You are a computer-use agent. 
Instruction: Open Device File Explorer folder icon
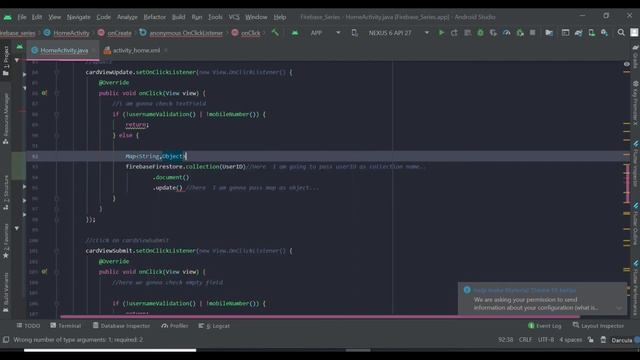point(549,33)
